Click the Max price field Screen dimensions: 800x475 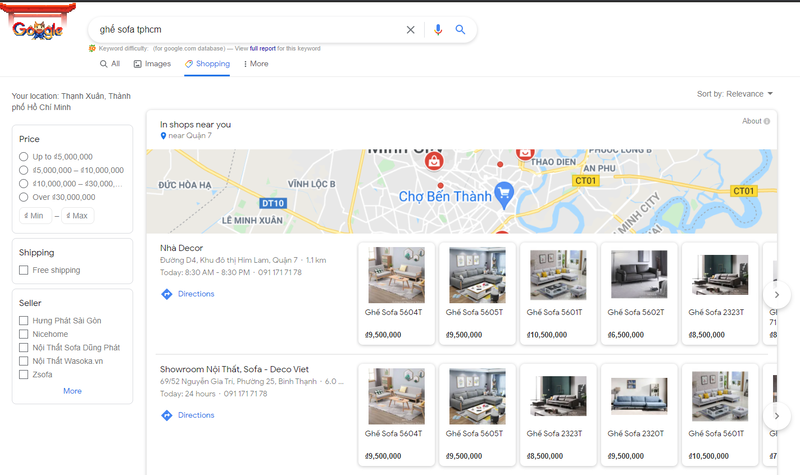pos(78,216)
